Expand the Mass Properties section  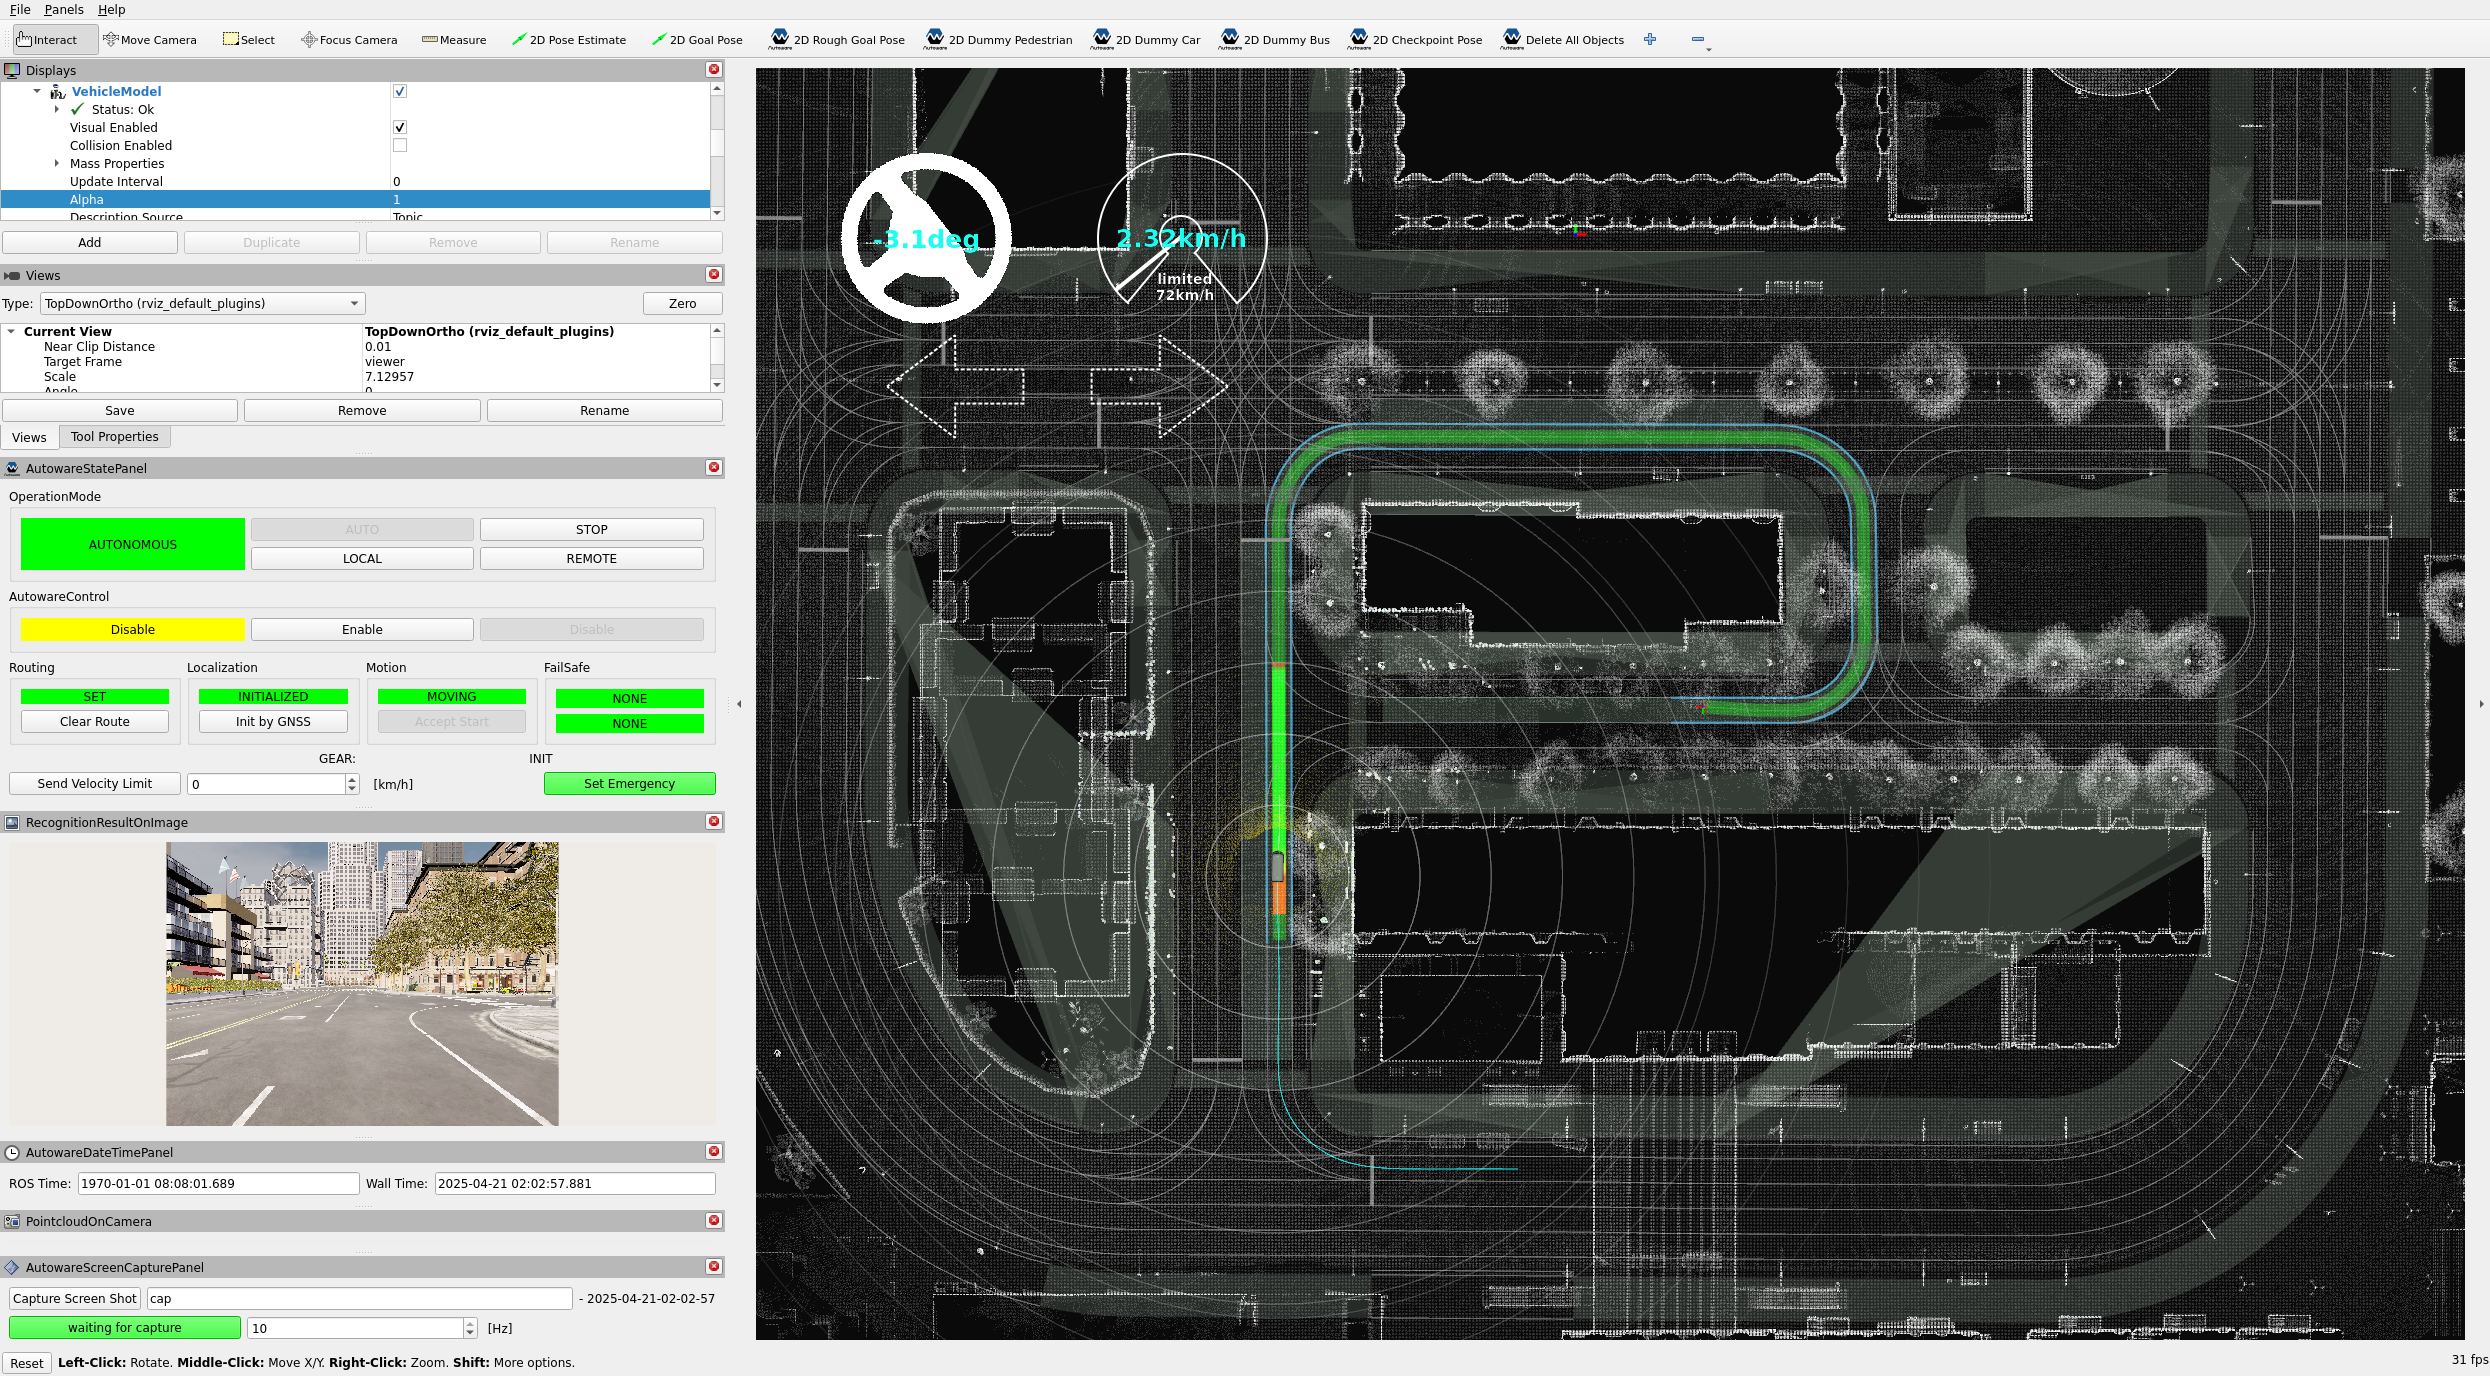57,163
